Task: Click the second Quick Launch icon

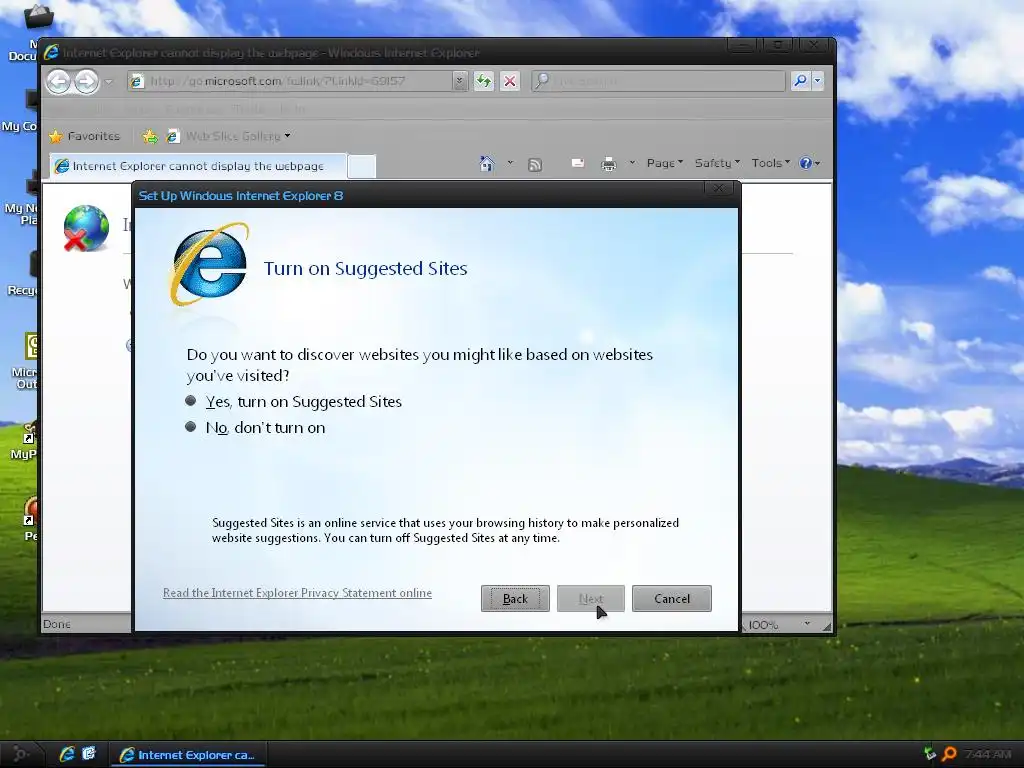Action: coord(89,754)
